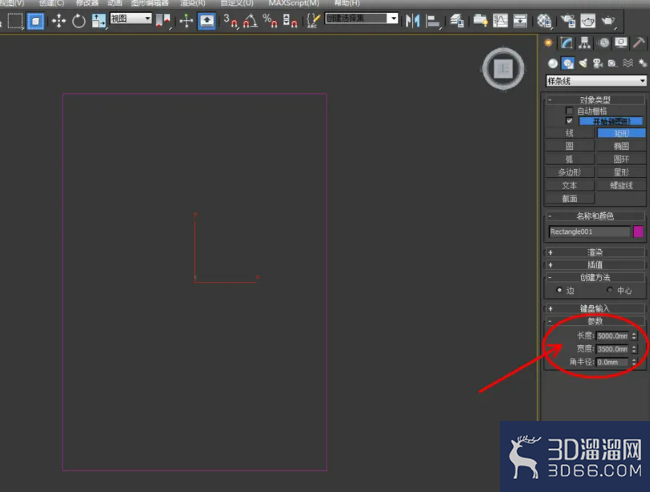Click the 星形 (Star) button
The image size is (650, 492).
(x=621, y=172)
